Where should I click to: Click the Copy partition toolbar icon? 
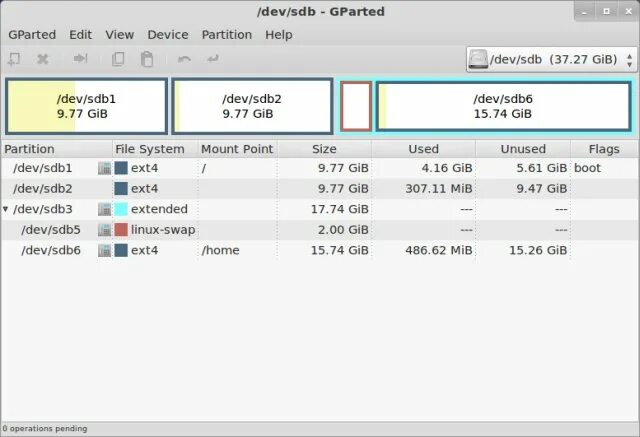click(118, 59)
